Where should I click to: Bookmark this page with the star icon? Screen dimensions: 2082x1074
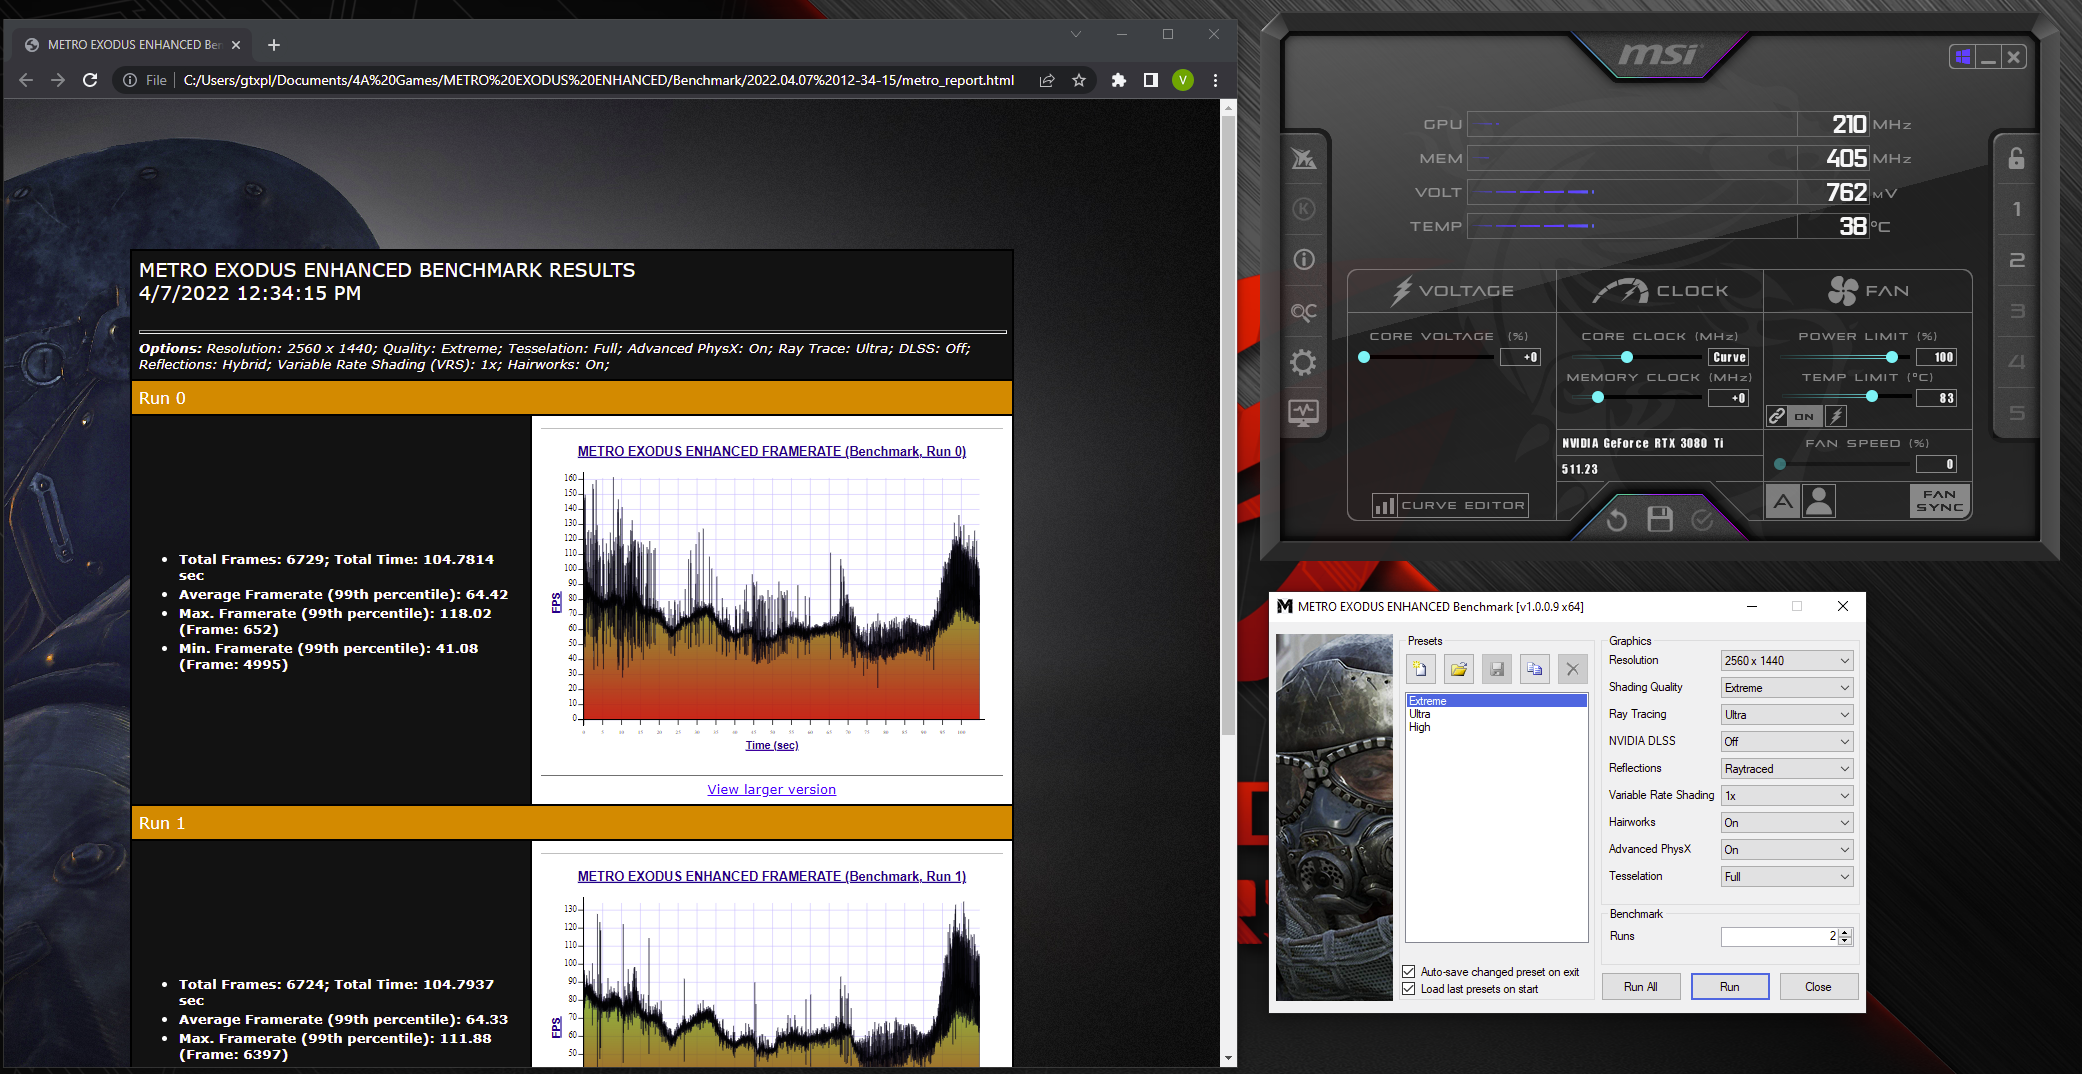[1079, 80]
